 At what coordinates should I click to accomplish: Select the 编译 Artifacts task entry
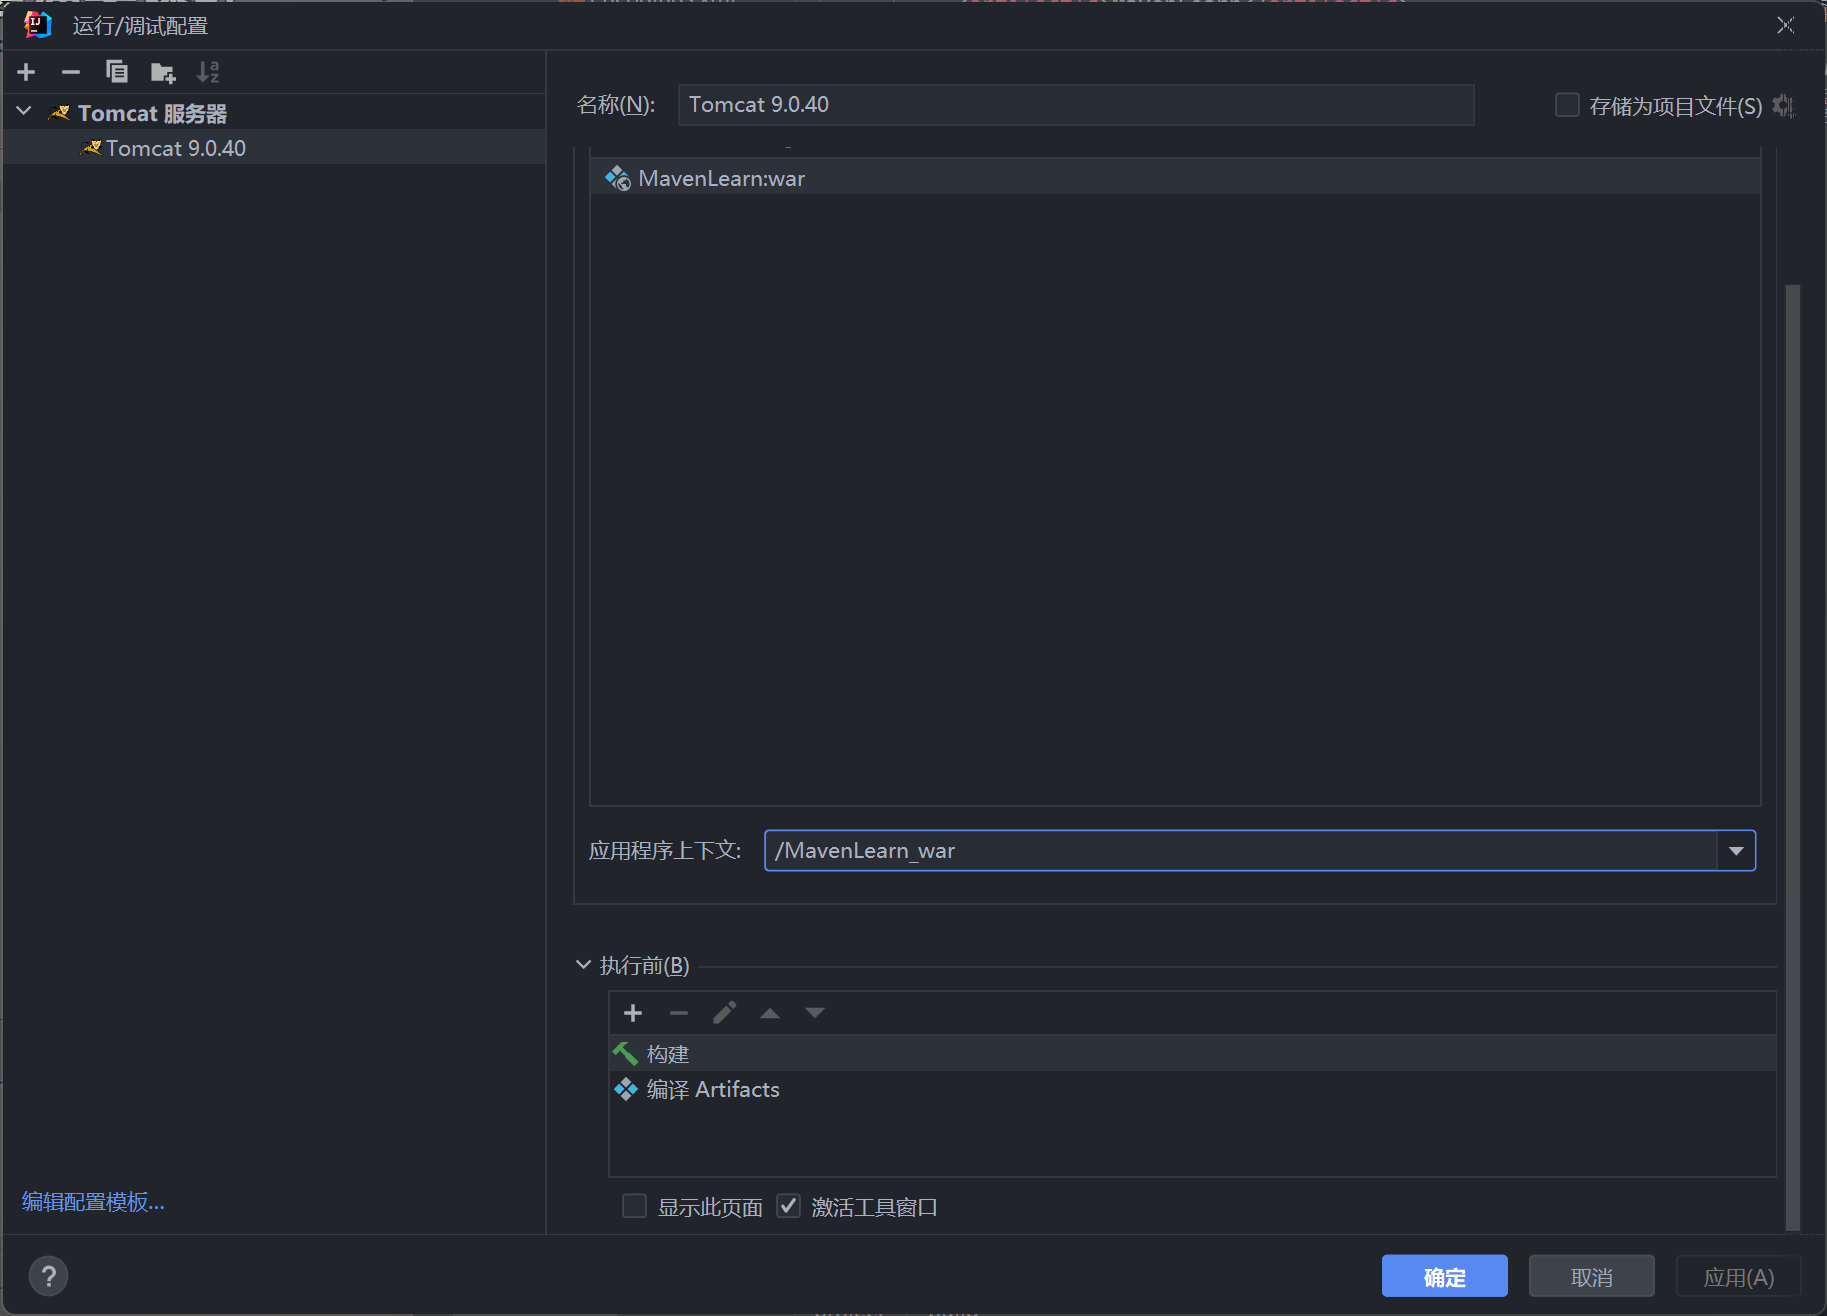(712, 1089)
